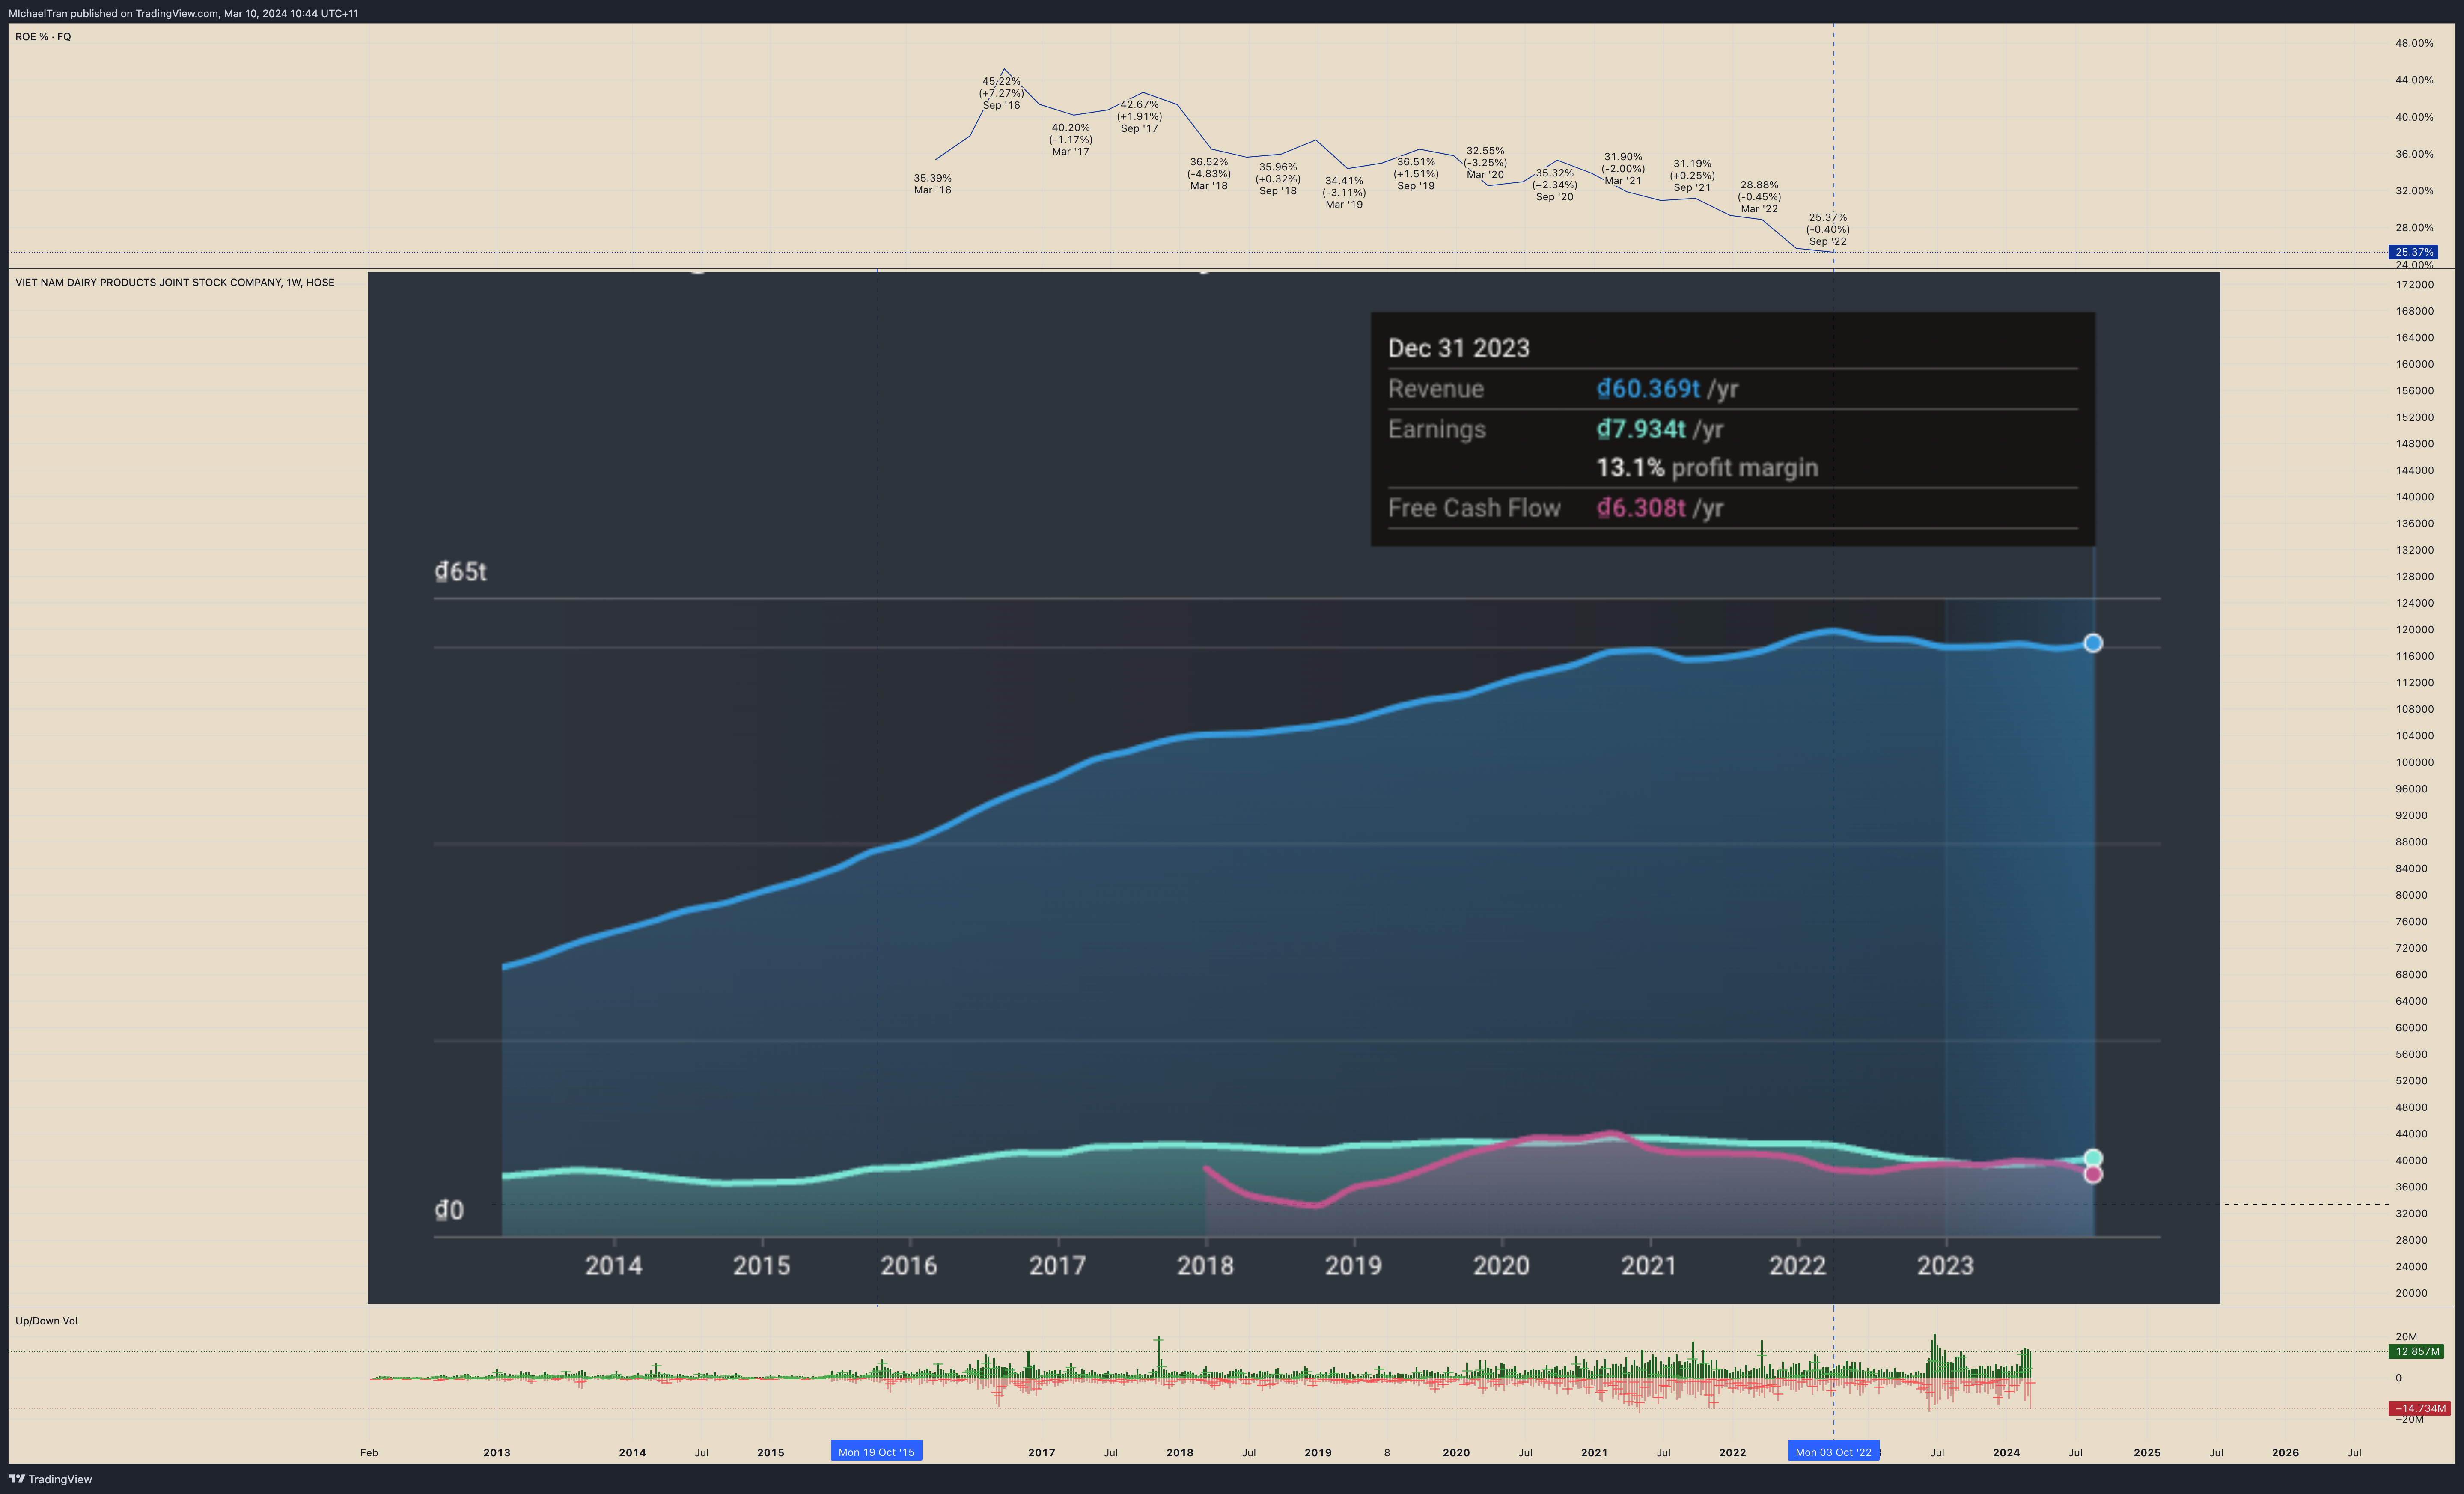Select the 'ROE % · FQ' indicator label
Screen dimensions: 2464x1494
(x=43, y=37)
